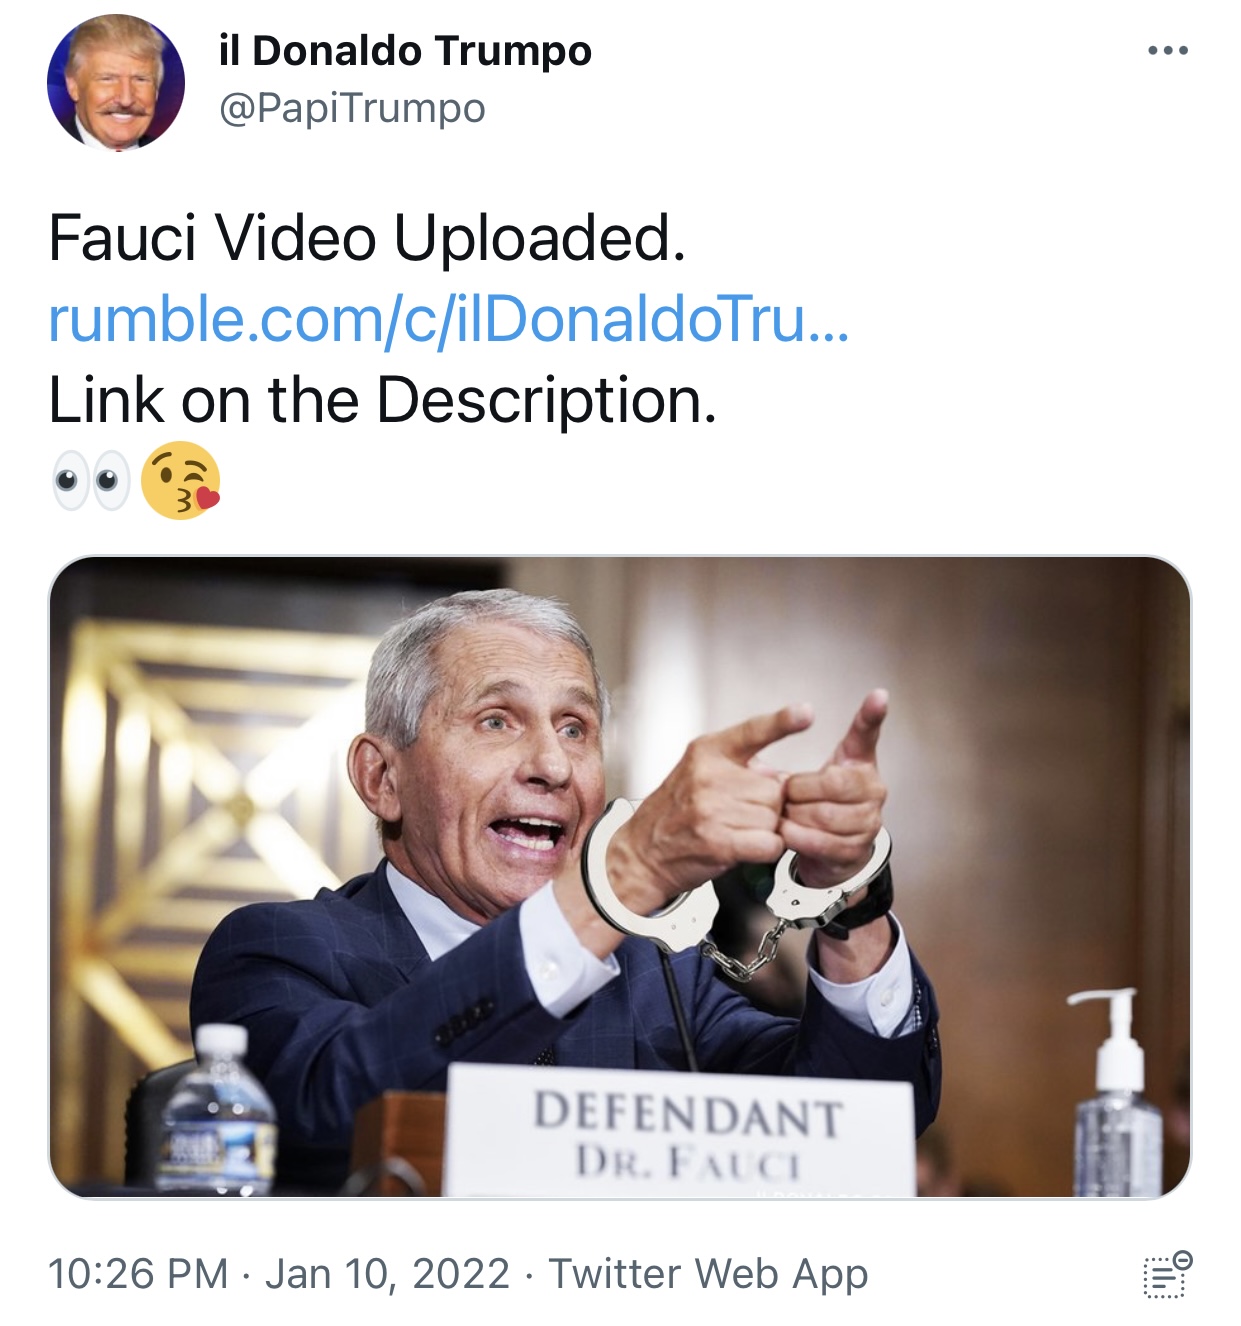The height and width of the screenshot is (1326, 1241).
Task: Open the il Donaldo Trumpo display name
Action: [405, 51]
